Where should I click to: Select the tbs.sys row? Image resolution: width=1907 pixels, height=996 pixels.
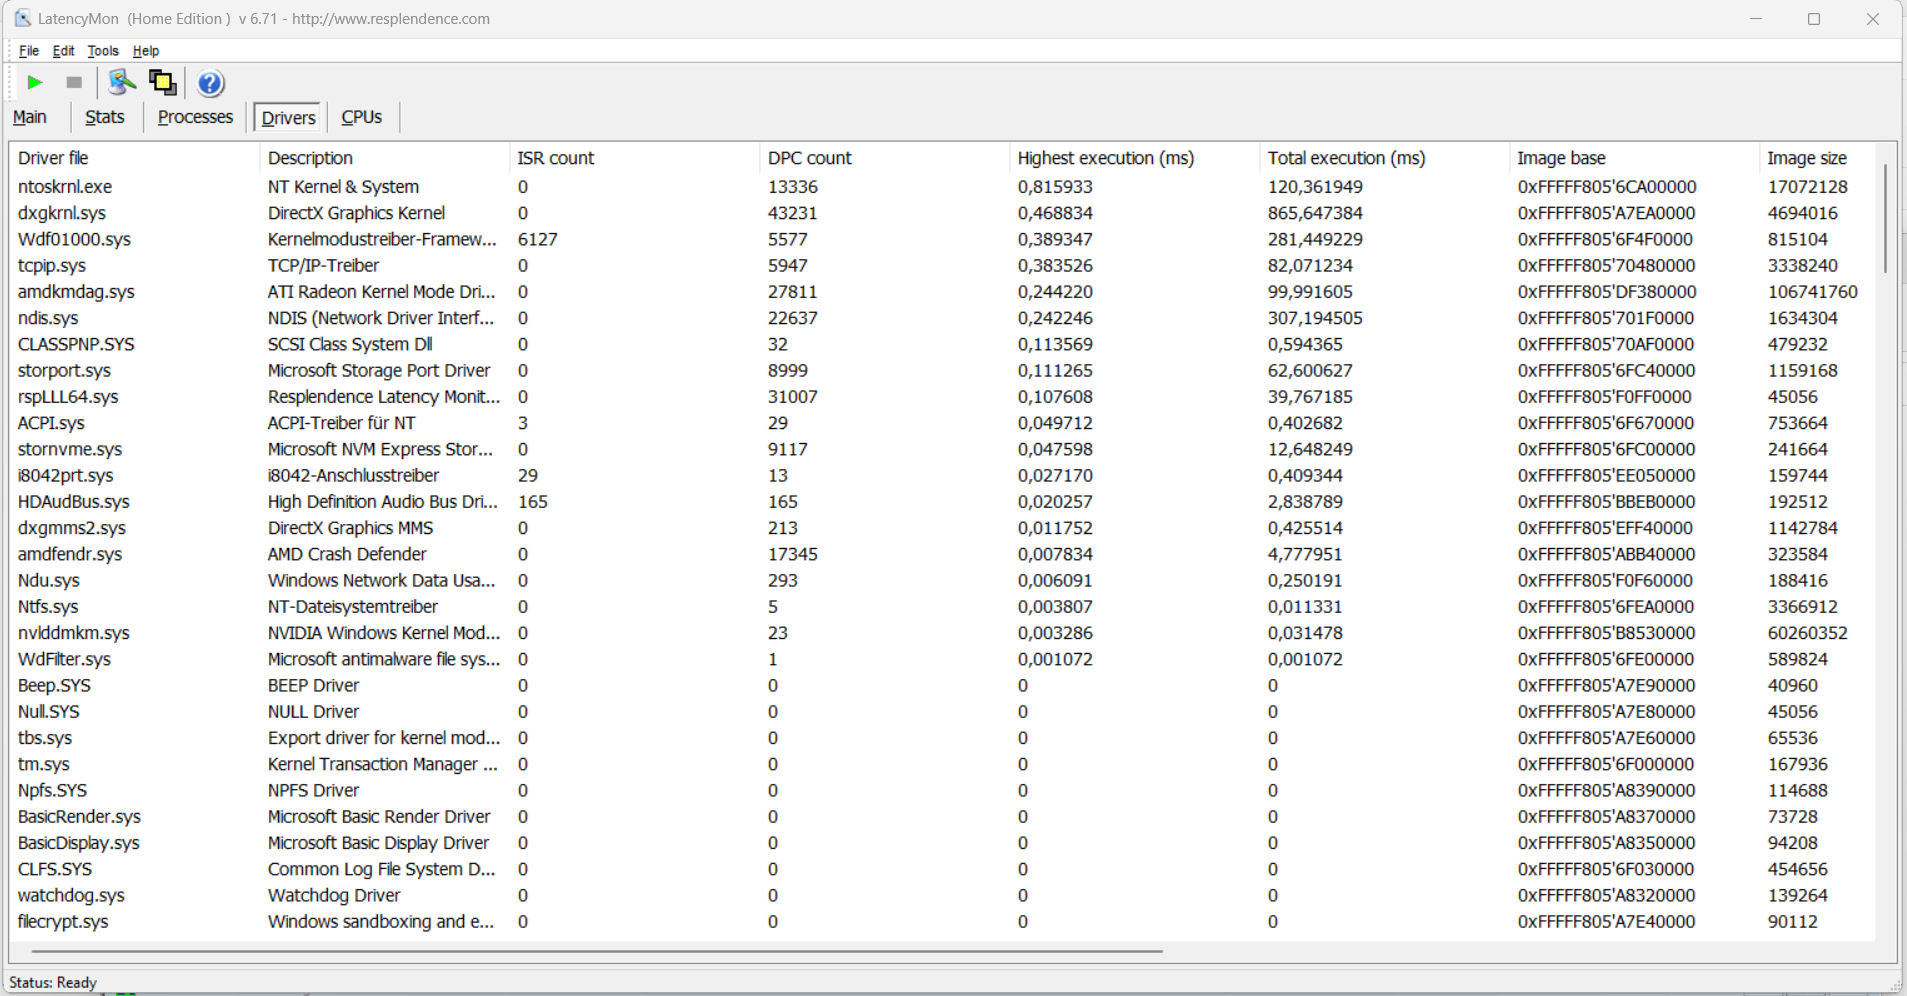(942, 738)
